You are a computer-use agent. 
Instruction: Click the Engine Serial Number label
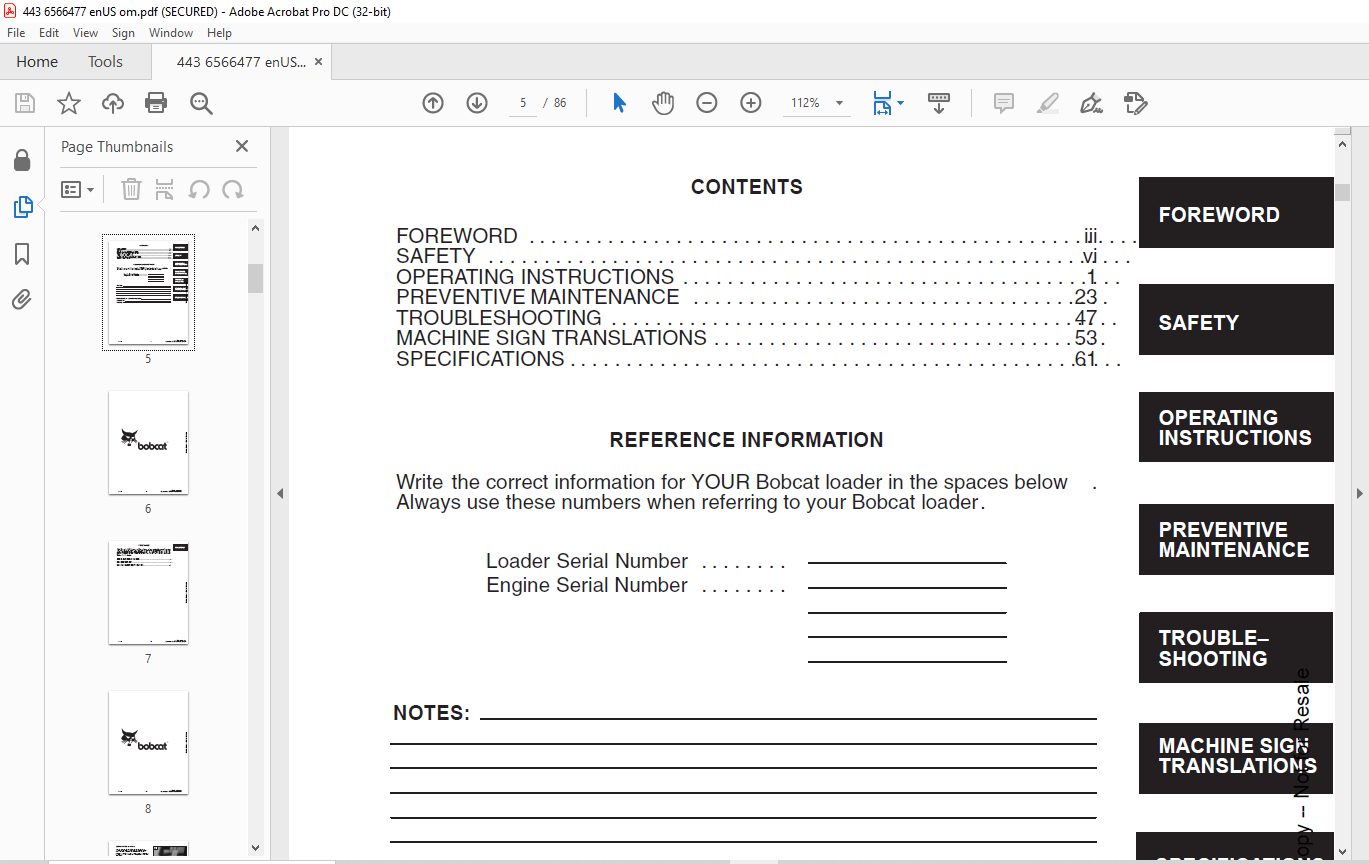587,585
